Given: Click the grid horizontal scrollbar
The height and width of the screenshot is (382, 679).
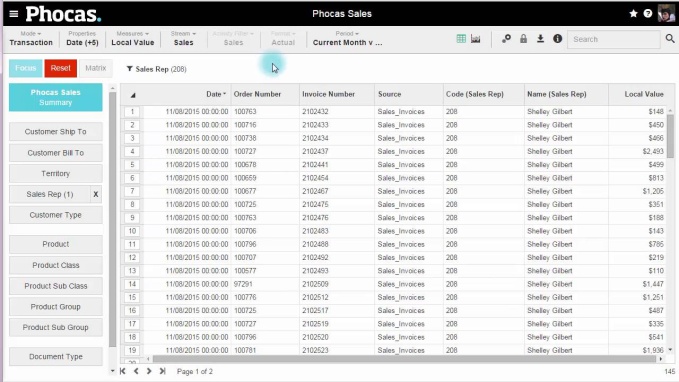Looking at the screenshot, I should click(404, 359).
